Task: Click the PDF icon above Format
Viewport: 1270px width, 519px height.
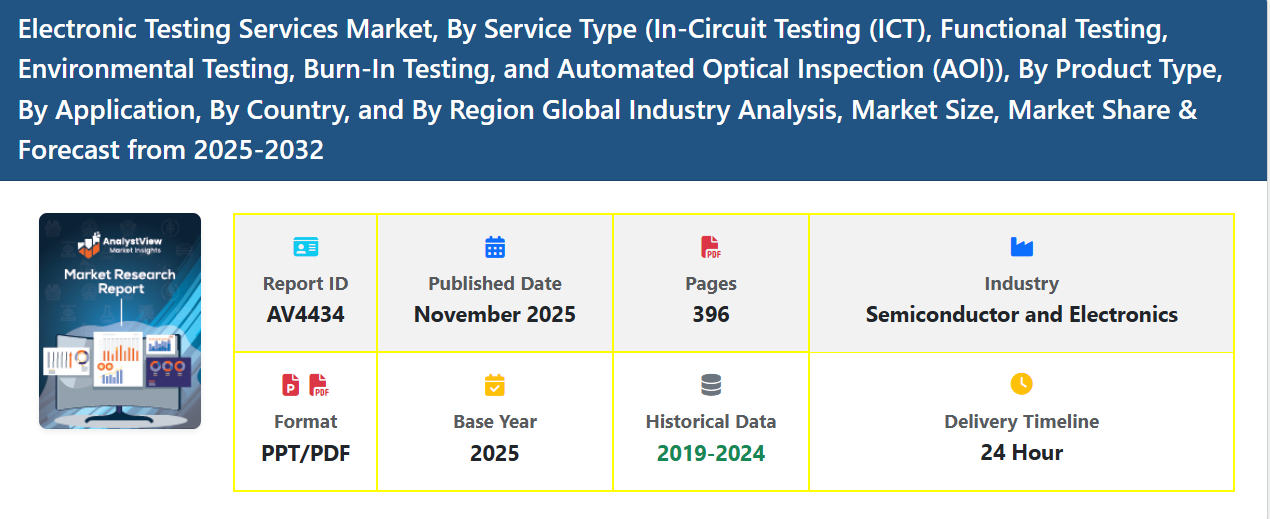Action: pyautogui.click(x=319, y=384)
